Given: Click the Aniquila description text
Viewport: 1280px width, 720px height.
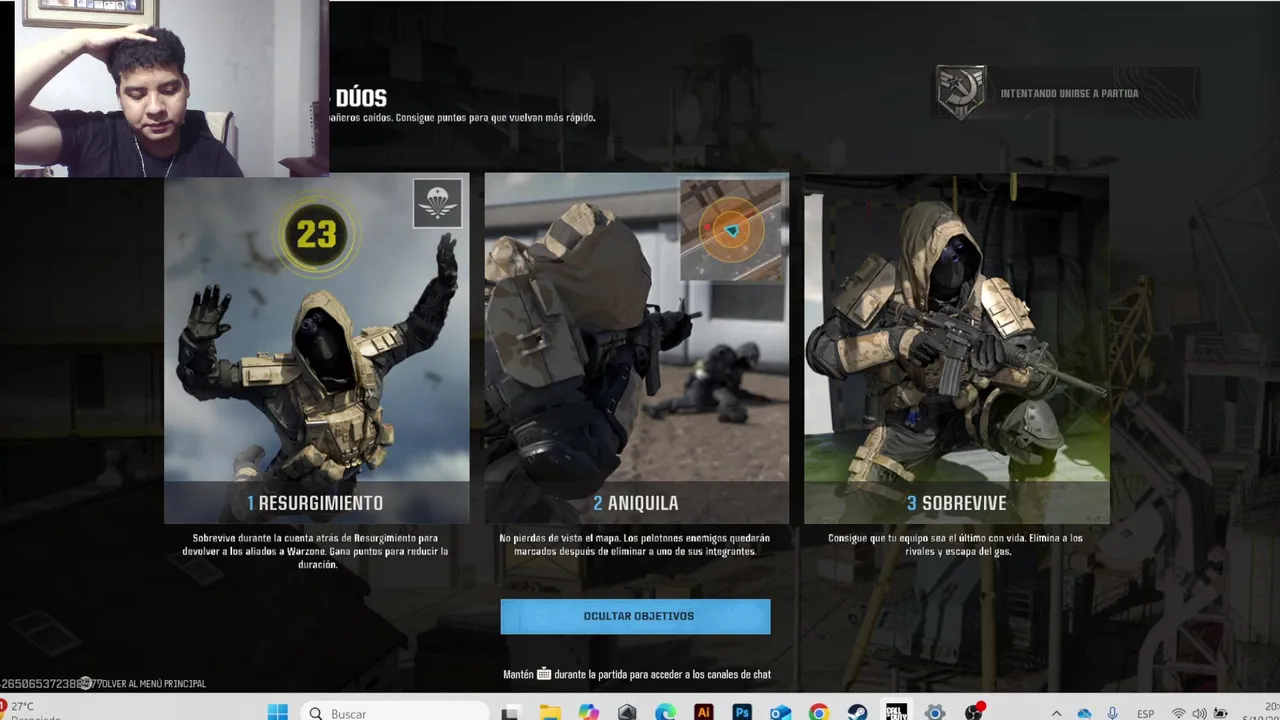Looking at the screenshot, I should (636, 545).
